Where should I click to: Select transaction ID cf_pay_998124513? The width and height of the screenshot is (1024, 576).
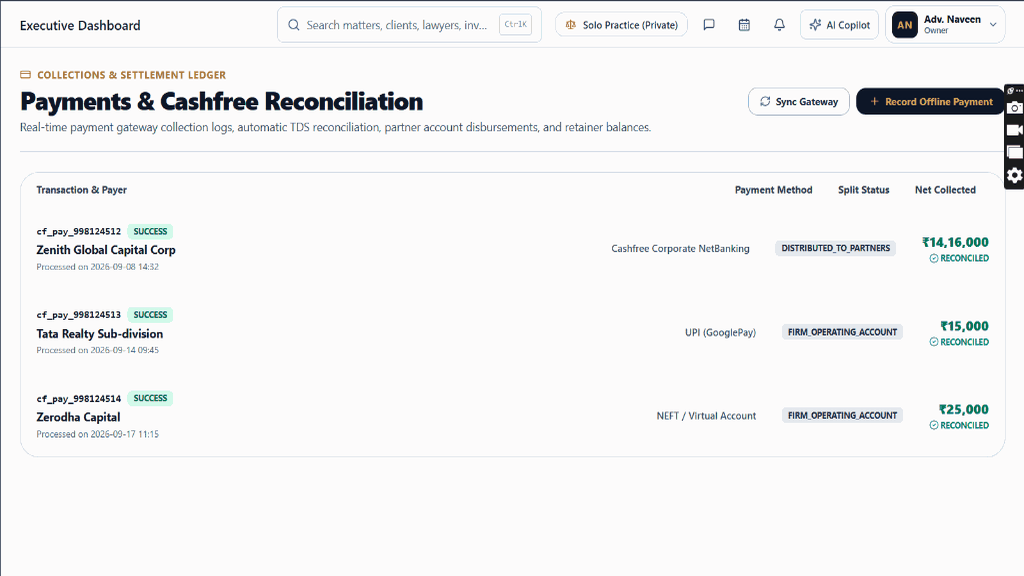(x=78, y=315)
